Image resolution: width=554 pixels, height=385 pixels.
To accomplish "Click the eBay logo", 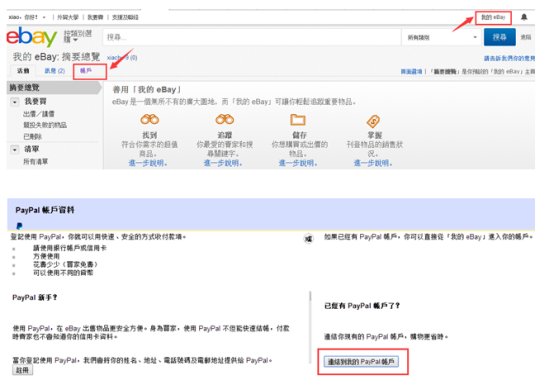I will [x=32, y=37].
